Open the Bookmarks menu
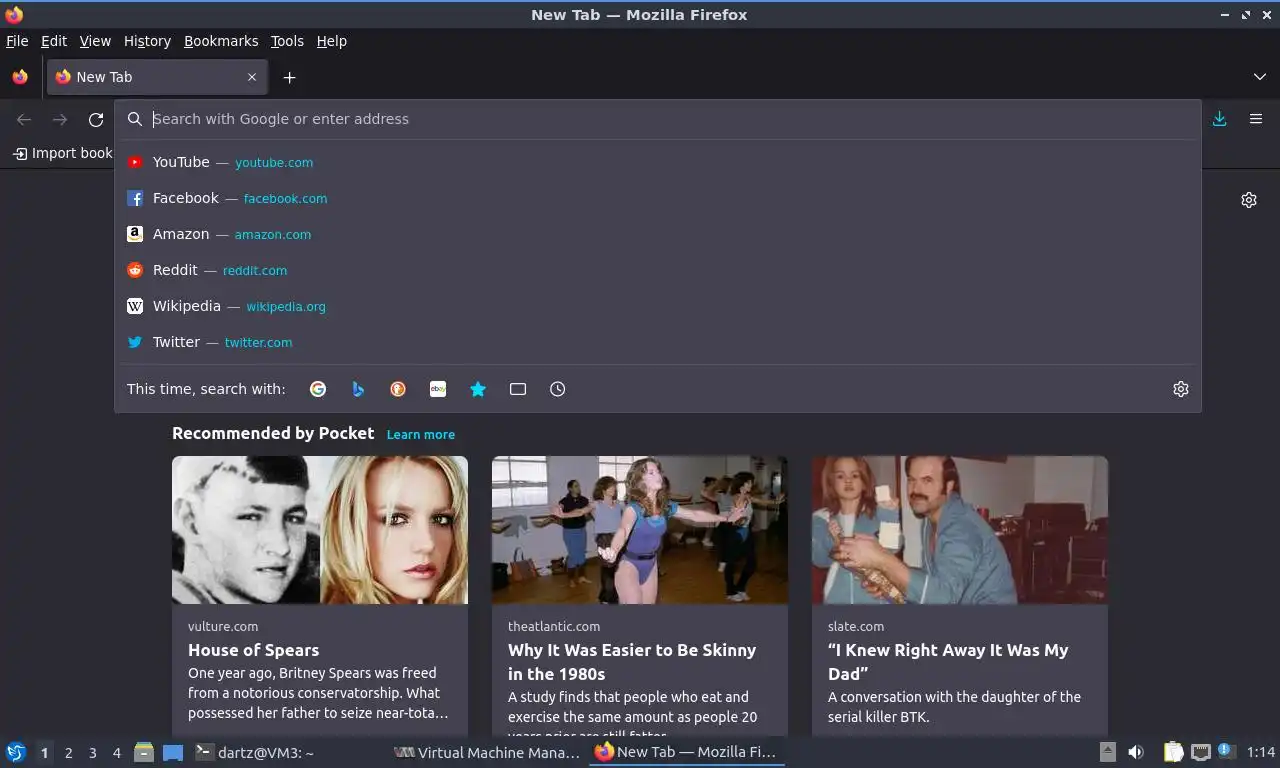This screenshot has width=1280, height=768. [x=221, y=41]
